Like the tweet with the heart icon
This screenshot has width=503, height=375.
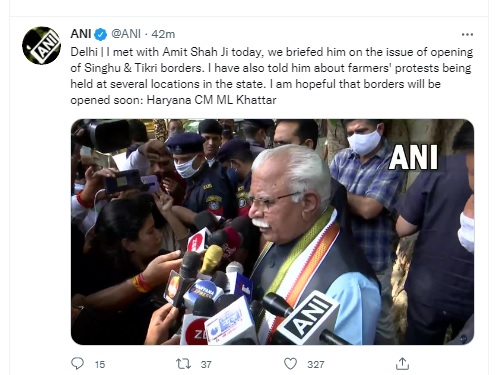290,364
